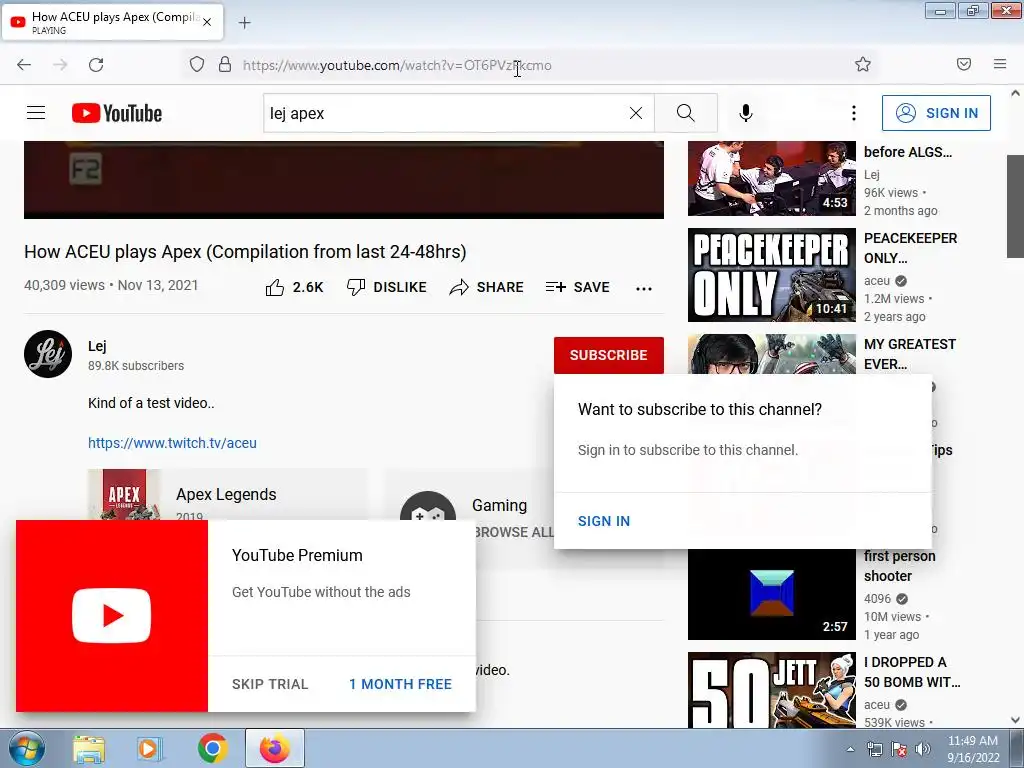Like the video with the thumbs-up icon

pos(275,287)
